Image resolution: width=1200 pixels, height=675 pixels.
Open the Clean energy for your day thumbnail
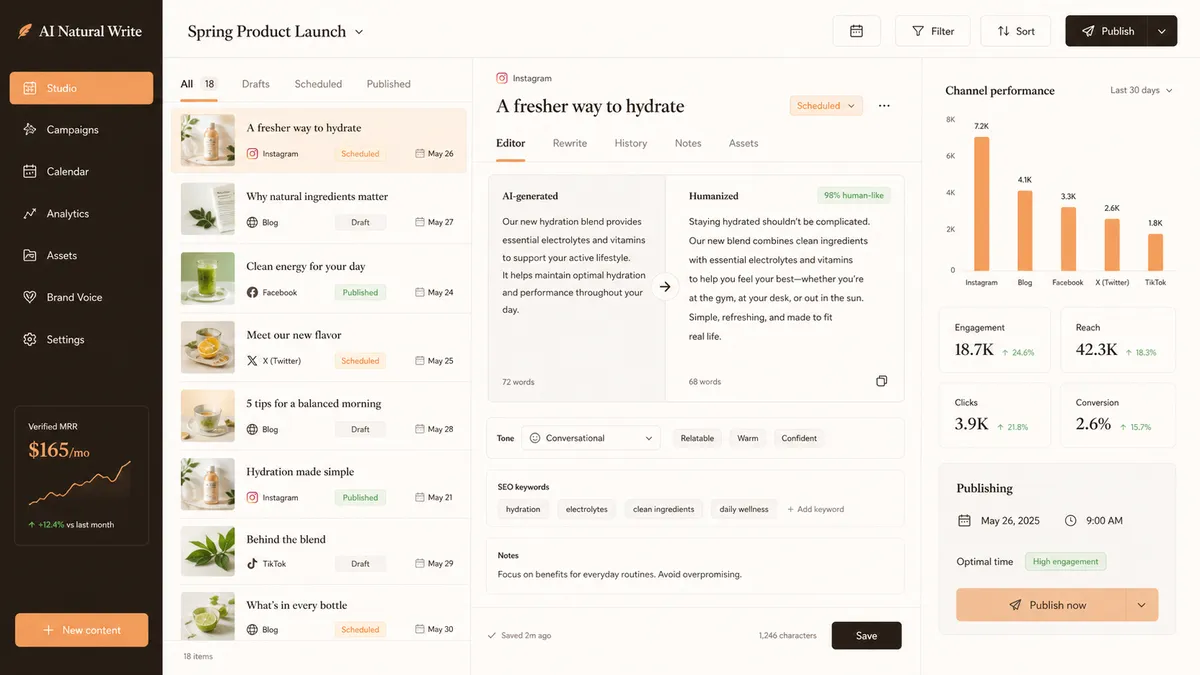click(x=208, y=278)
